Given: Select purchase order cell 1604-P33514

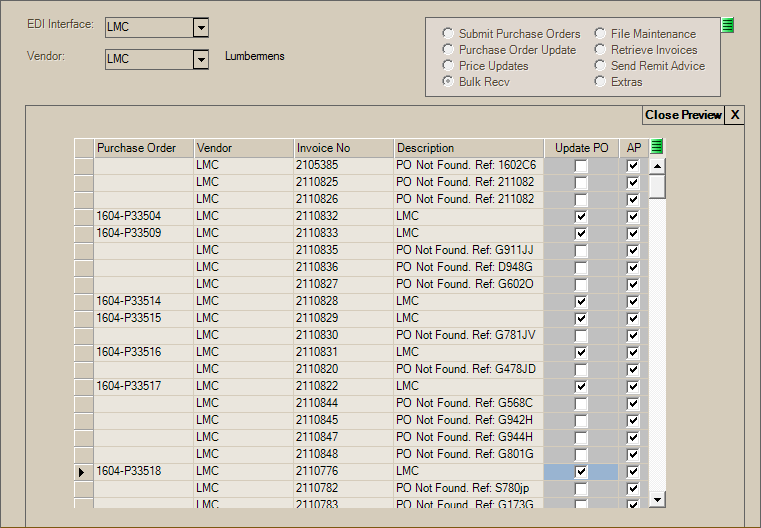Looking at the screenshot, I should [x=144, y=301].
